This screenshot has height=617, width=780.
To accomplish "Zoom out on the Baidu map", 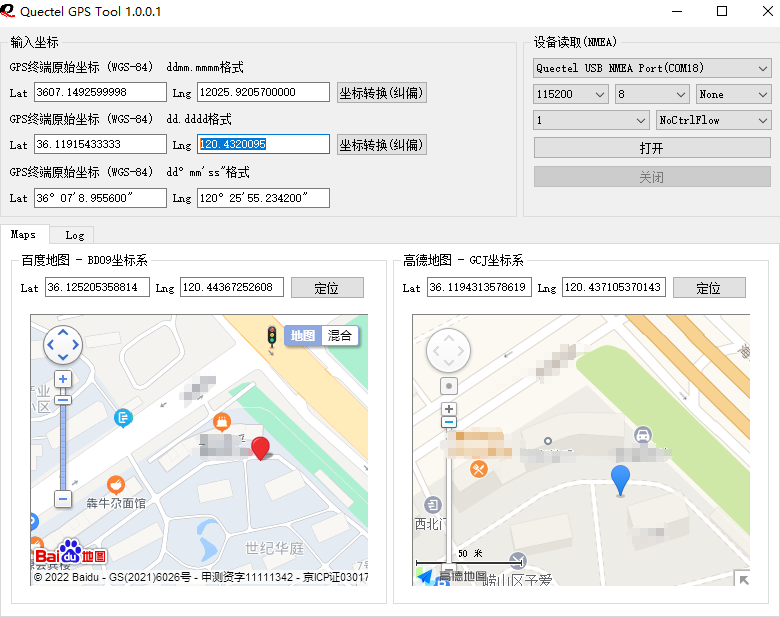I will (63, 499).
